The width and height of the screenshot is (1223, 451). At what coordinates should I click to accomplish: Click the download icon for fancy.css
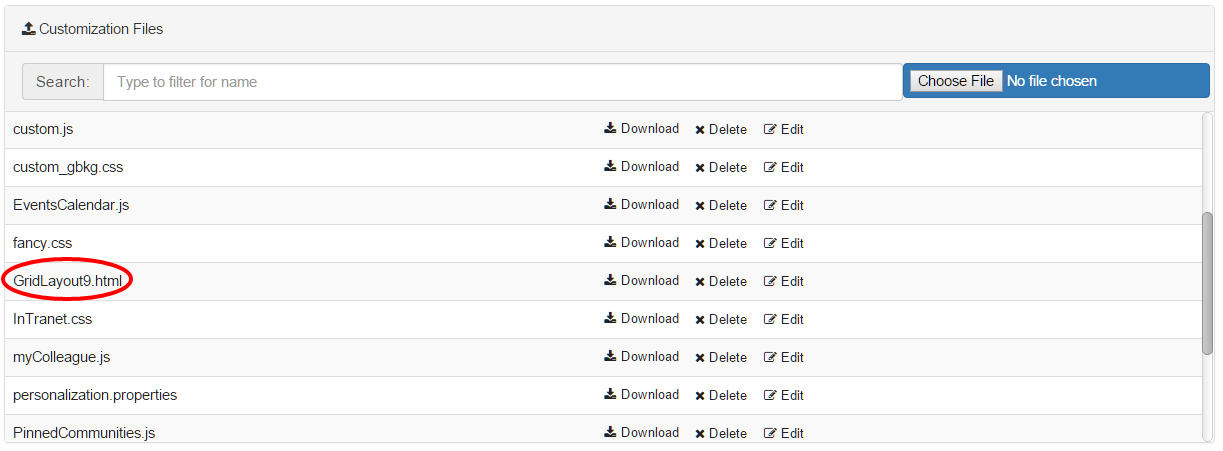pos(610,243)
